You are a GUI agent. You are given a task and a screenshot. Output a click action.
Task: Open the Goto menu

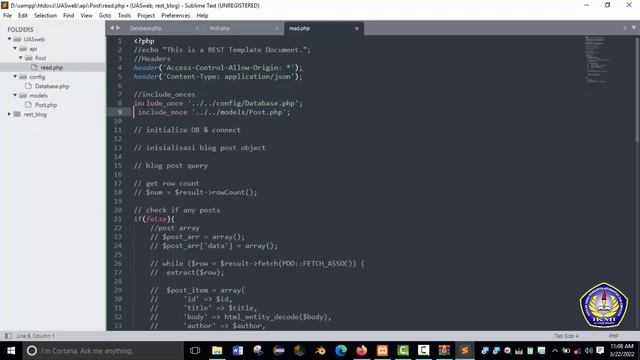click(105, 16)
